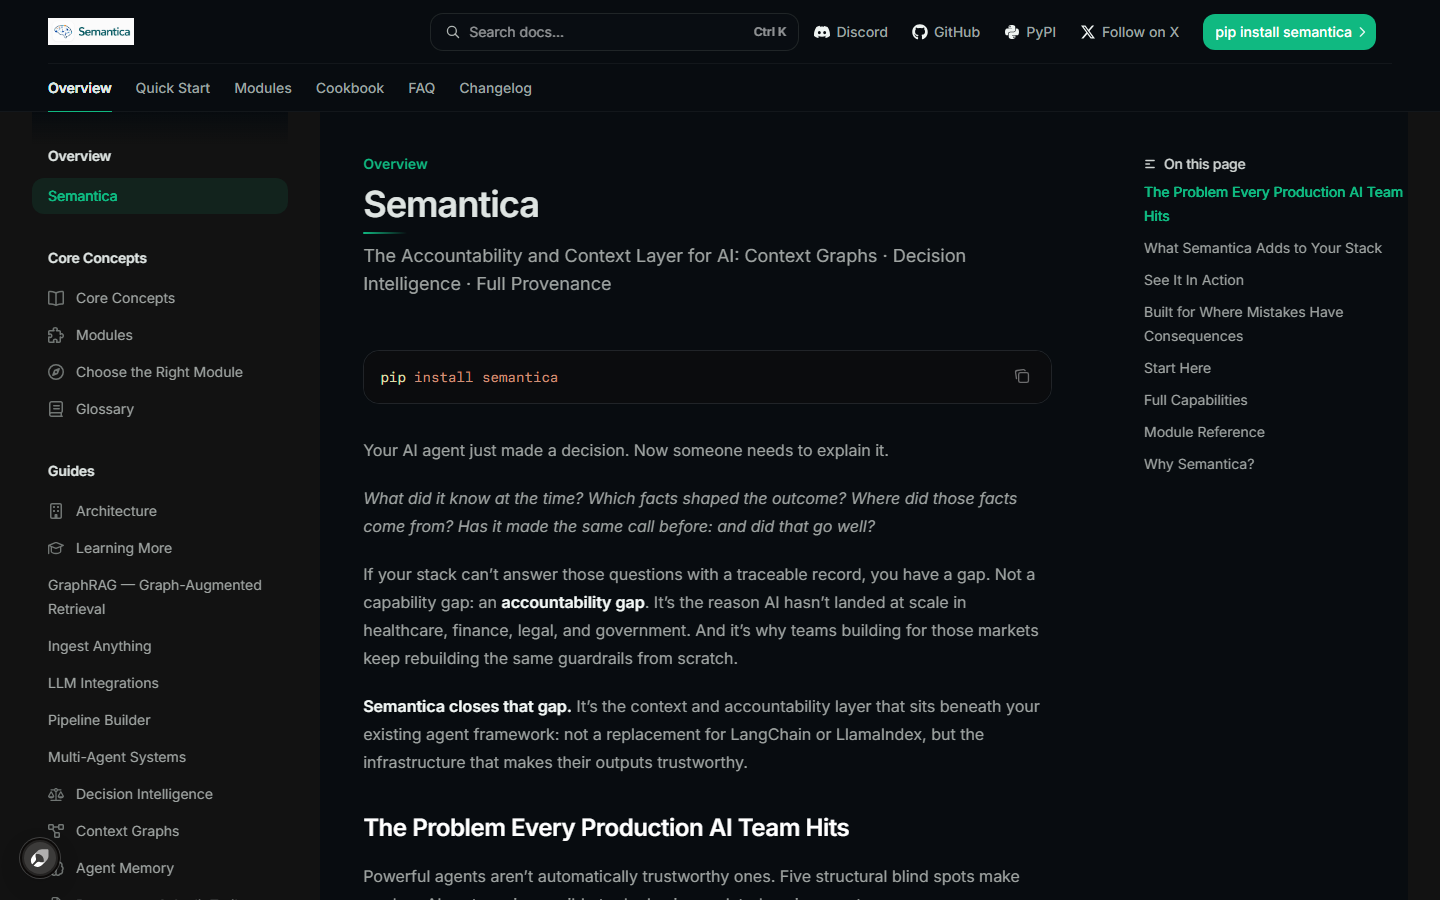
Task: Open the Multi-Agent Systems guide
Action: pyautogui.click(x=160, y=757)
